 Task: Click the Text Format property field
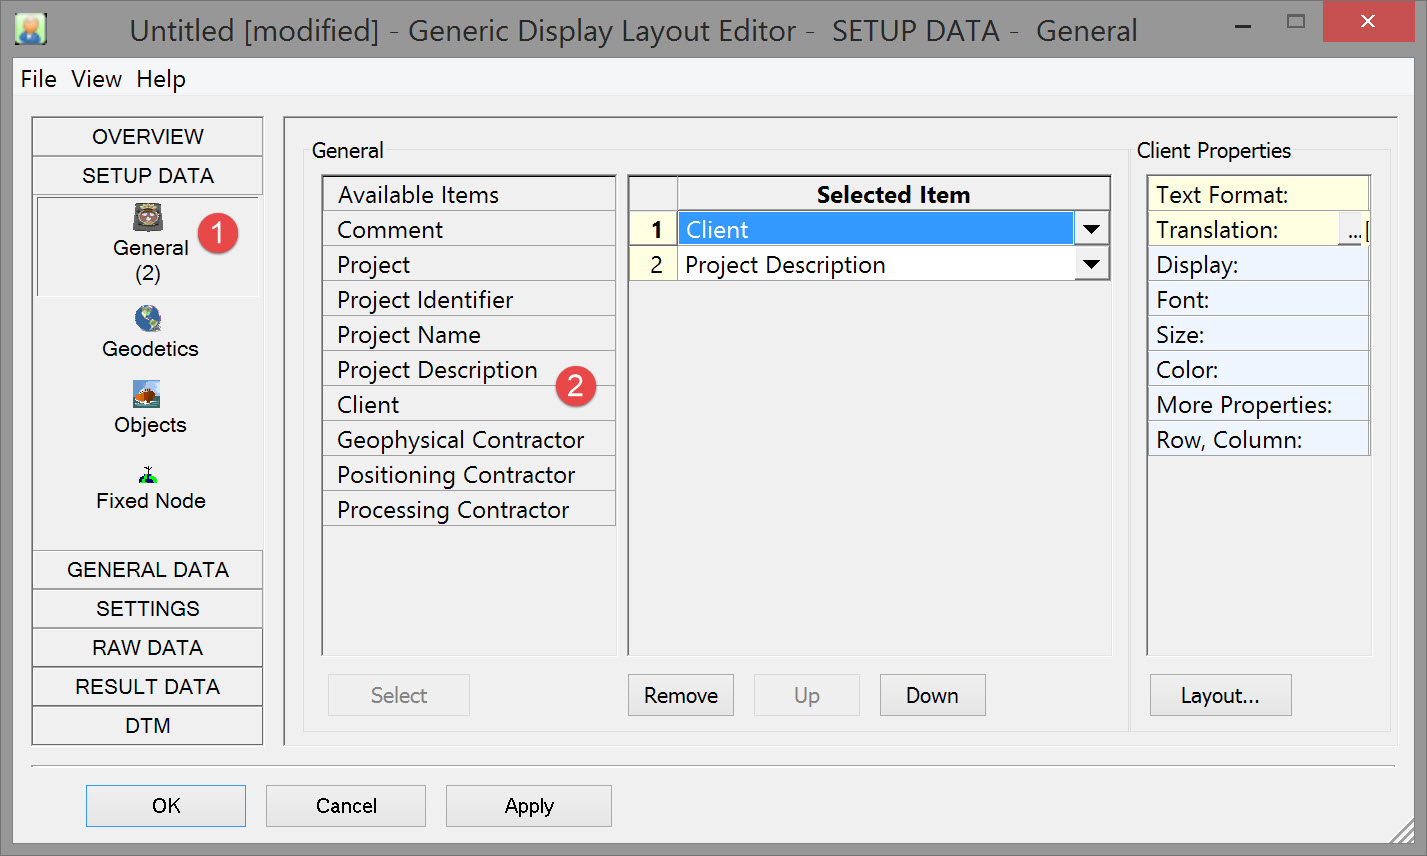[1258, 195]
